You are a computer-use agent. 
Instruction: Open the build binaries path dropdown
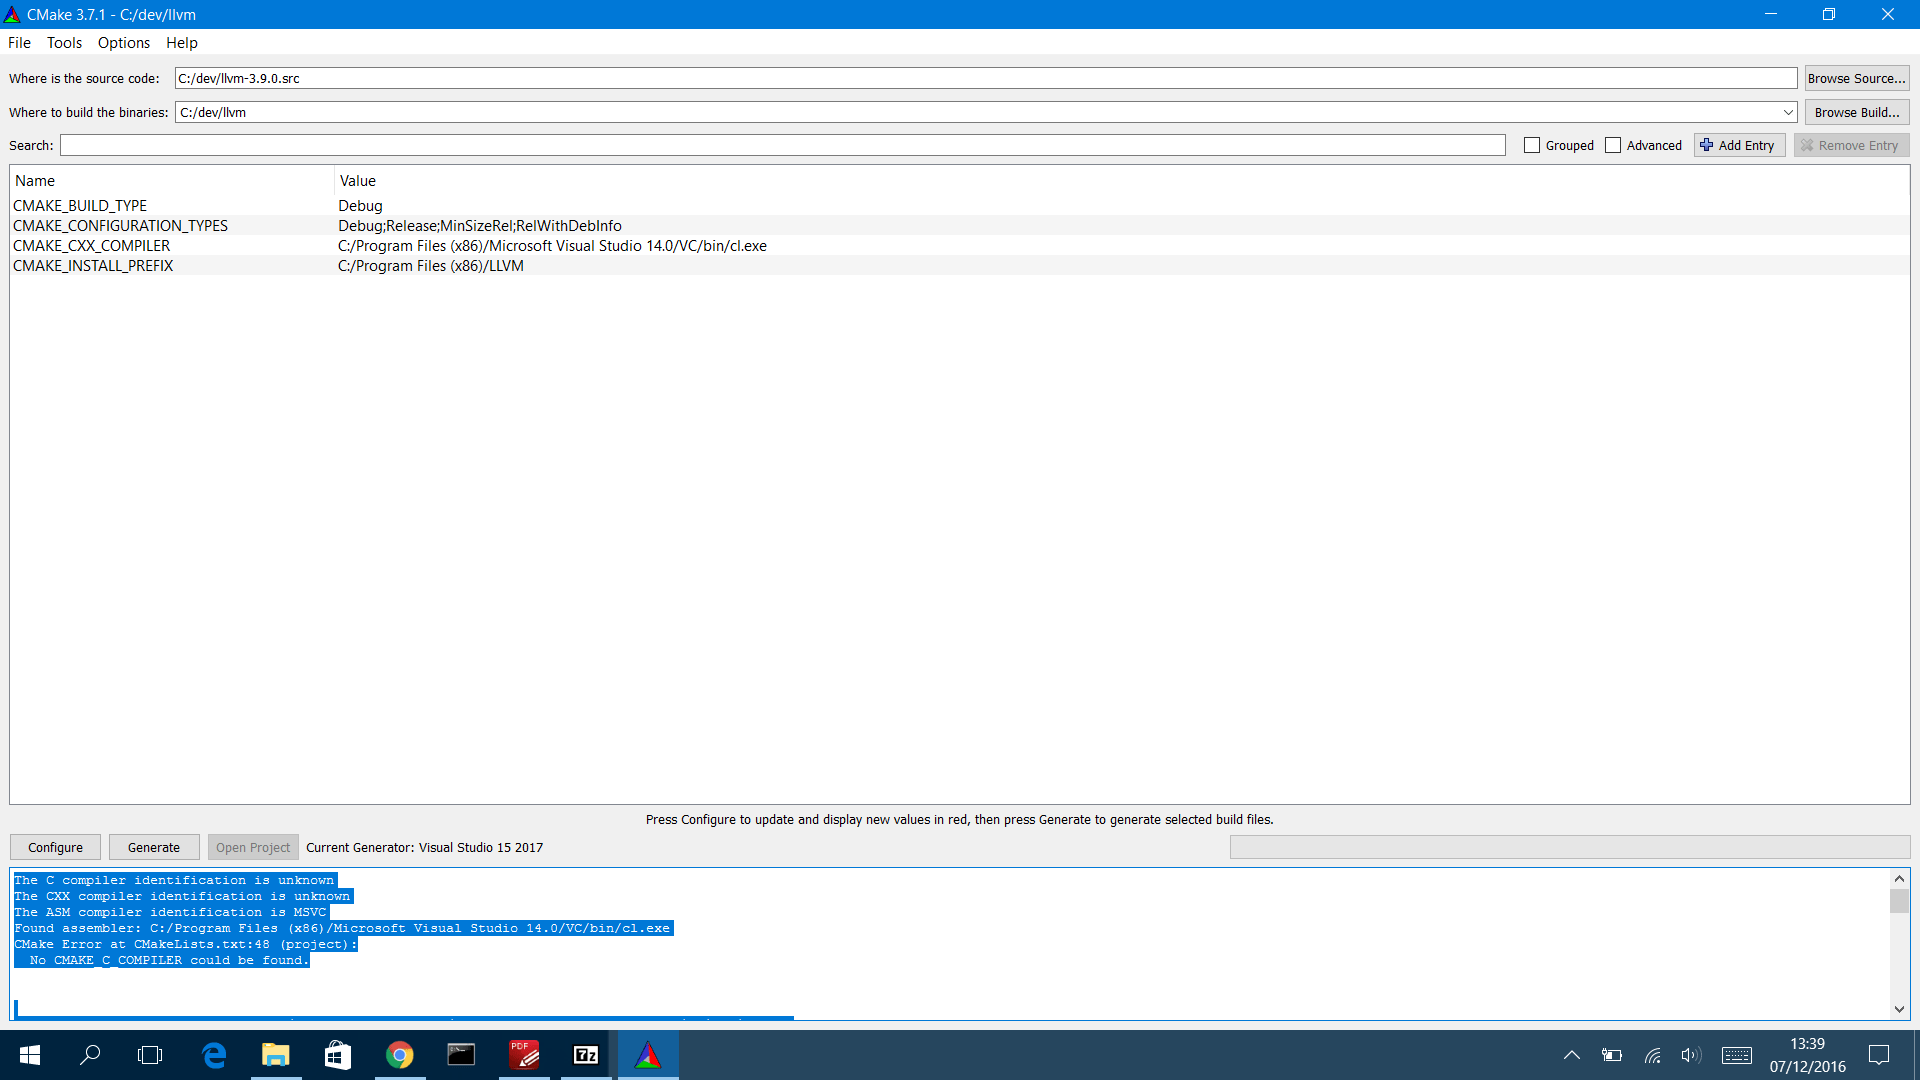tap(1789, 112)
